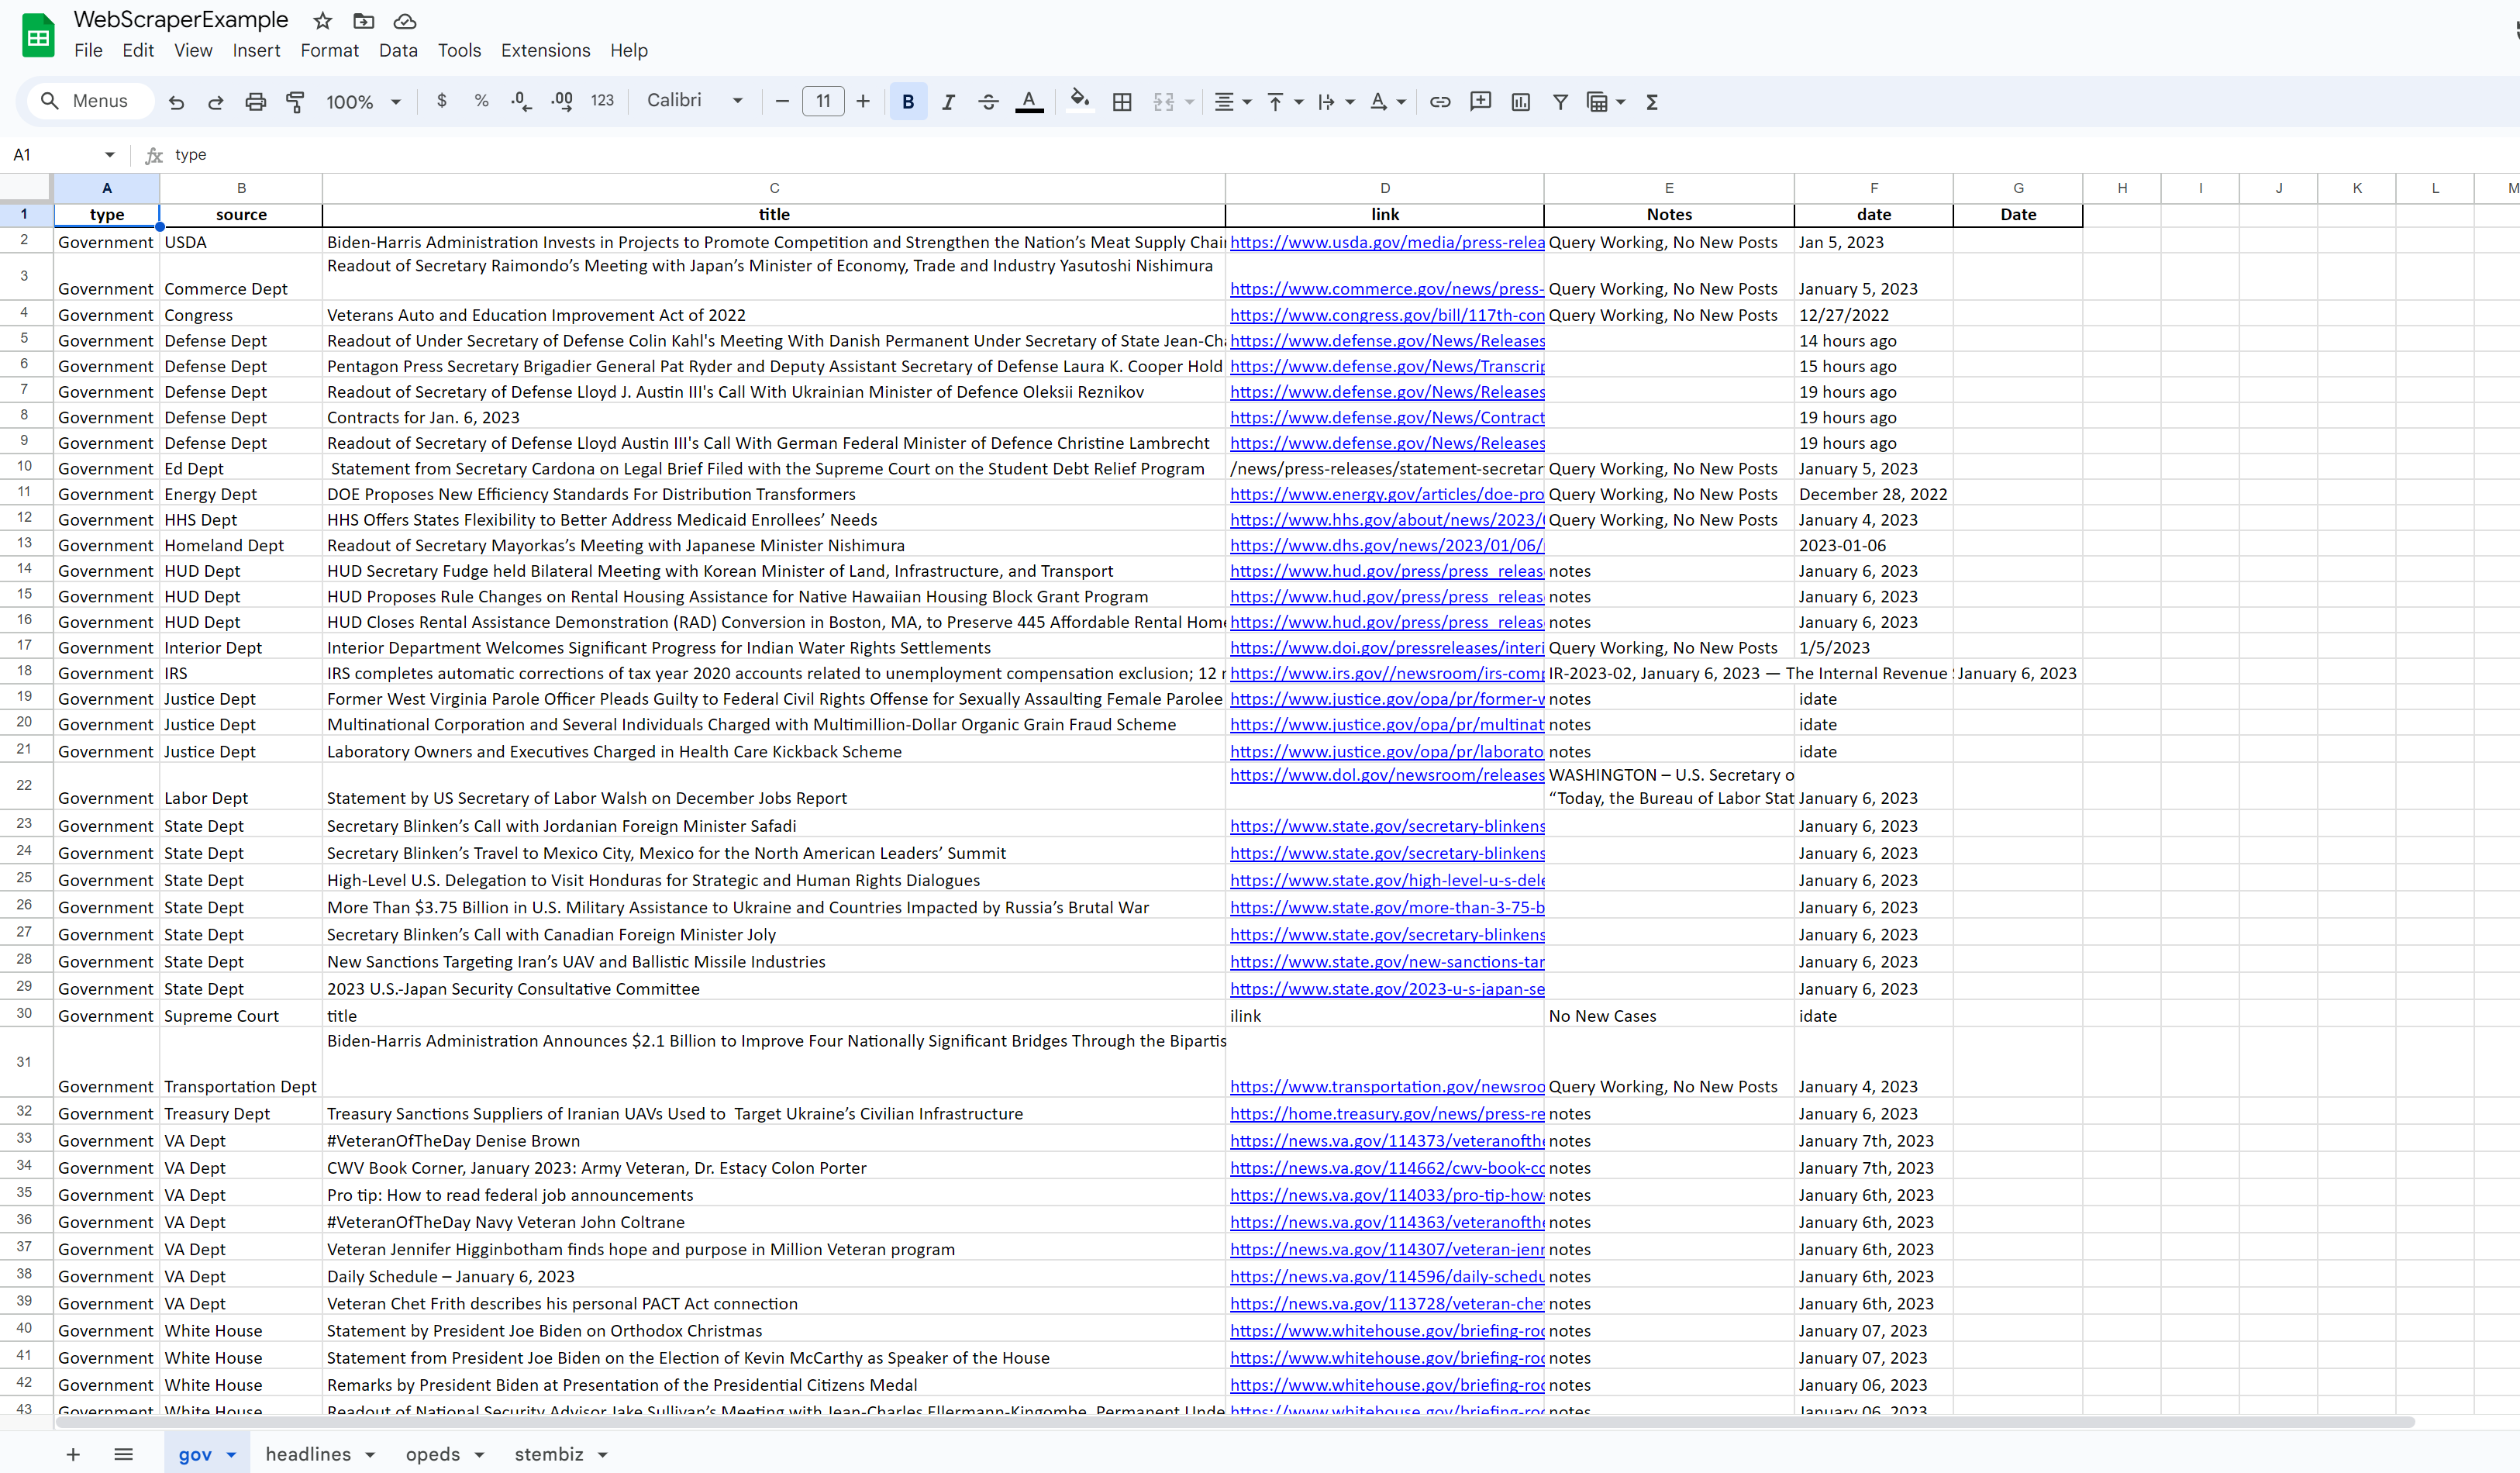
Task: Click the Undo icon
Action: click(176, 102)
